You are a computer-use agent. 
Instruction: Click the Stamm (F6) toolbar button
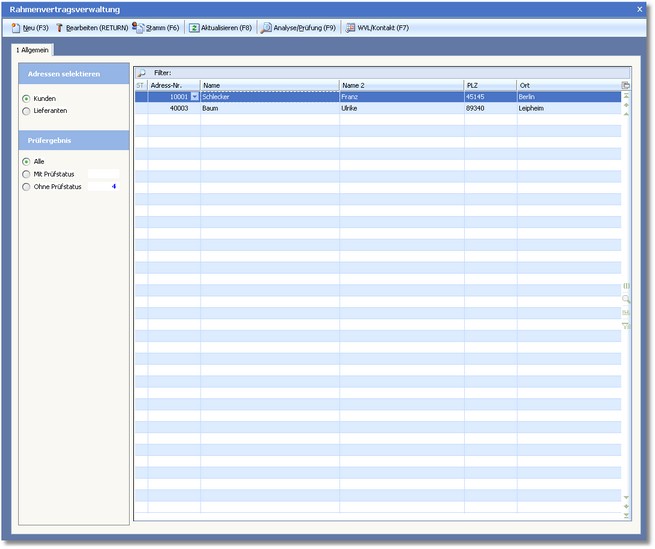(156, 28)
